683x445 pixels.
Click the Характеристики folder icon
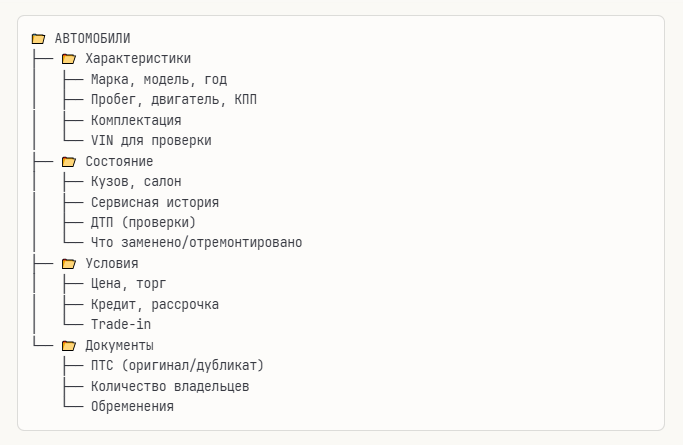69,59
